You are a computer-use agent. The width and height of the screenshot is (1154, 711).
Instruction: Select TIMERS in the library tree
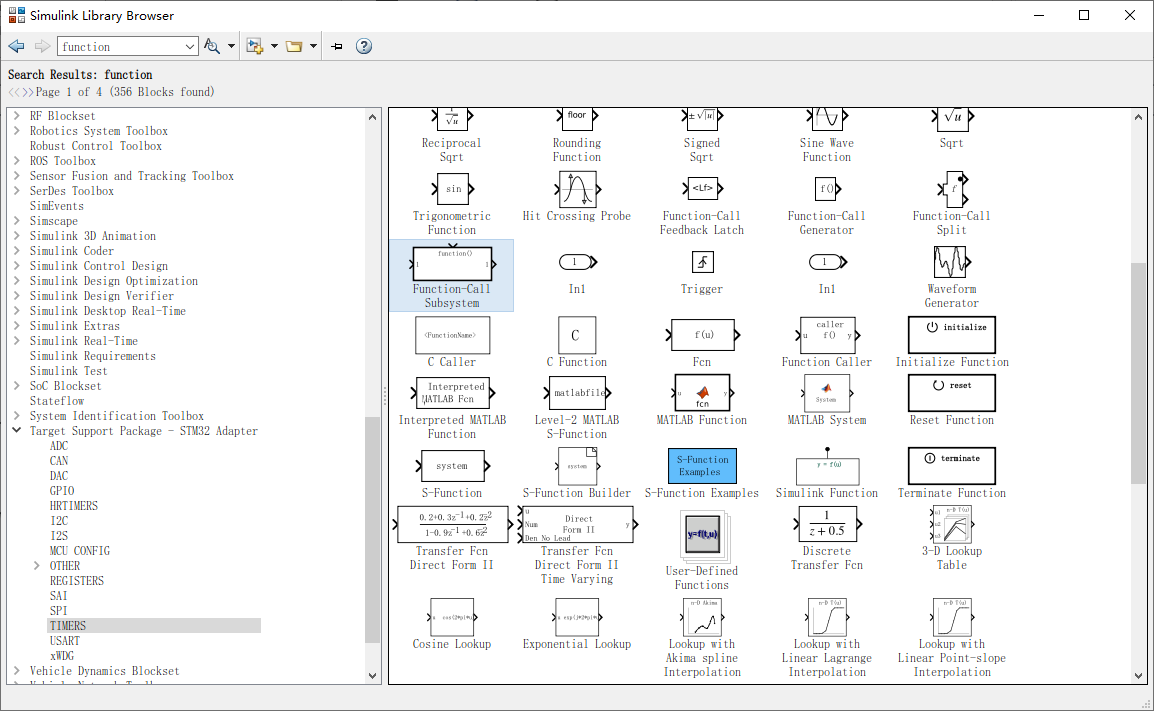[70, 625]
